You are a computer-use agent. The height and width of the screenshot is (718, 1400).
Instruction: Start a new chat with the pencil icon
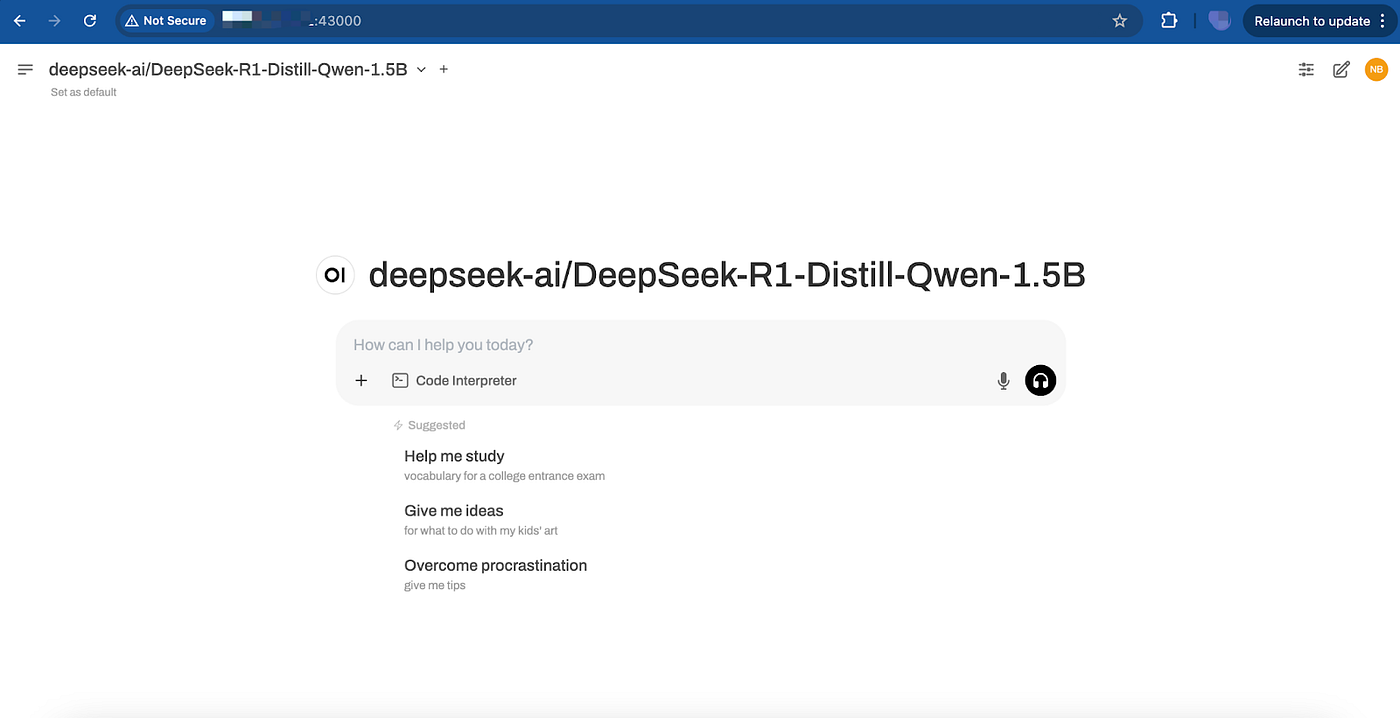pyautogui.click(x=1342, y=69)
